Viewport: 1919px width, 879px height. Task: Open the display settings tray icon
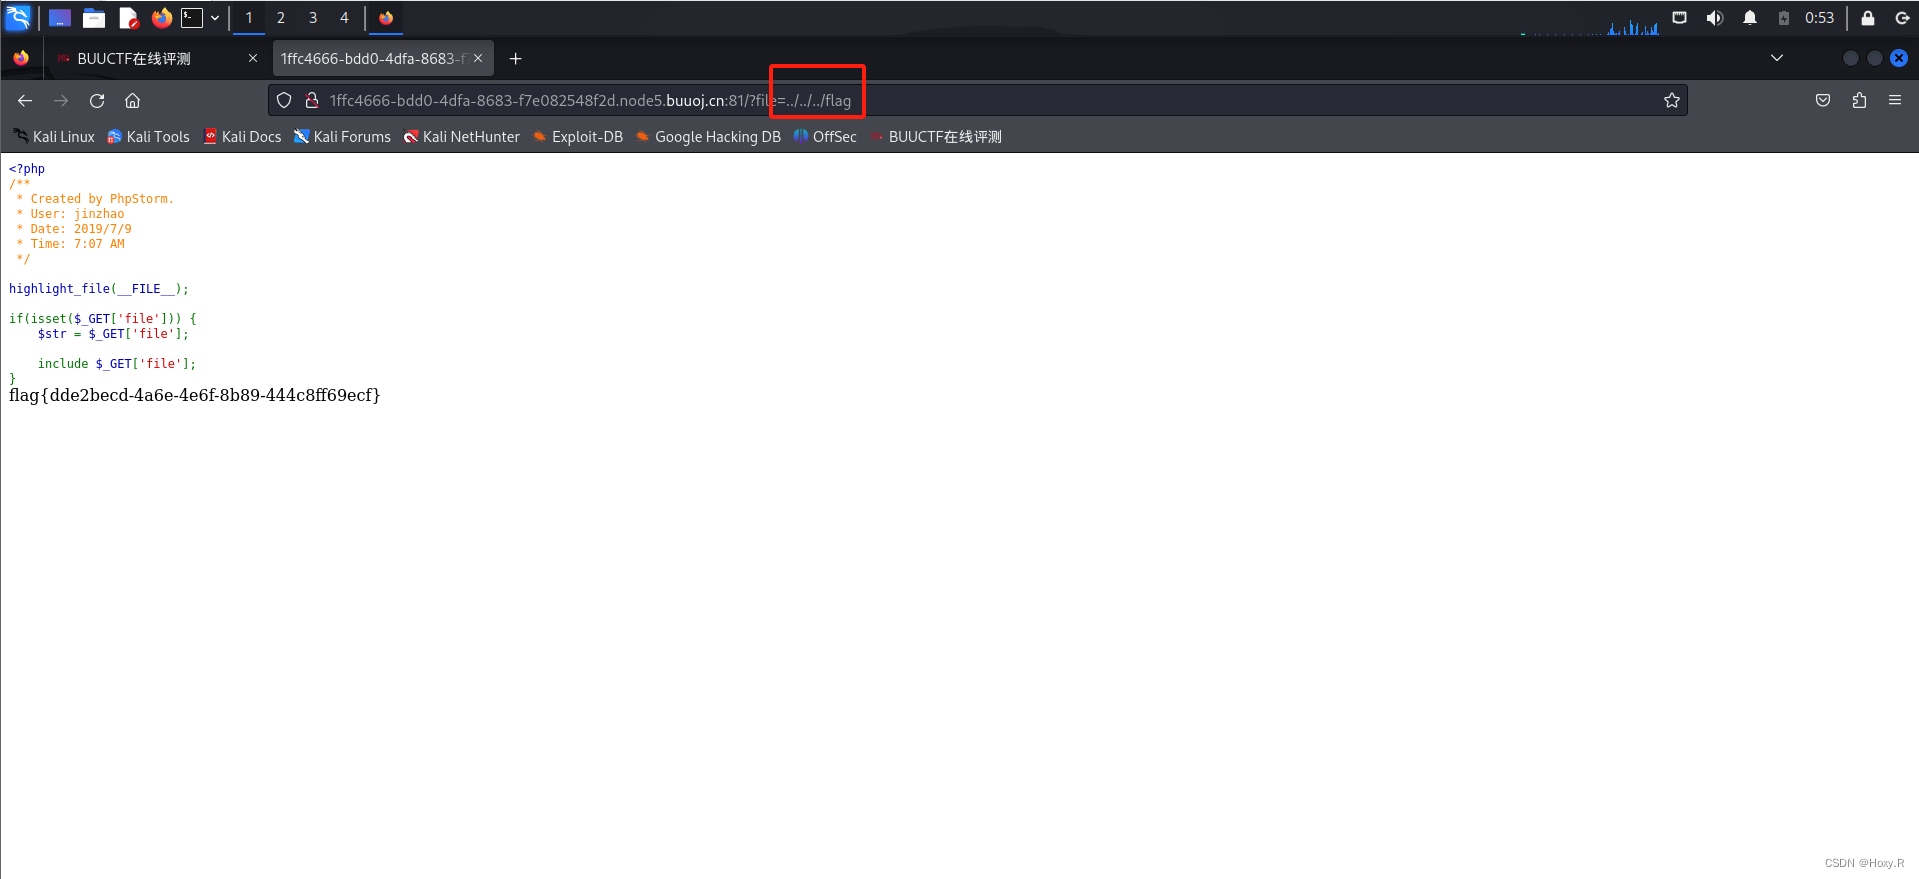pyautogui.click(x=1680, y=18)
